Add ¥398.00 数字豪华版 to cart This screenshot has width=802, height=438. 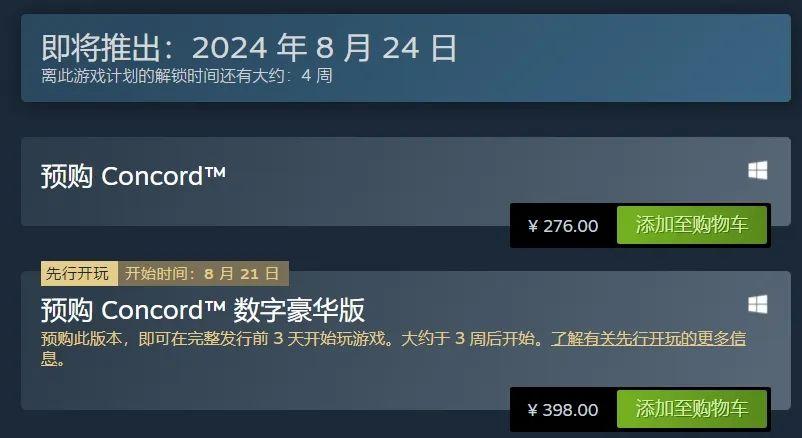pyautogui.click(x=692, y=409)
